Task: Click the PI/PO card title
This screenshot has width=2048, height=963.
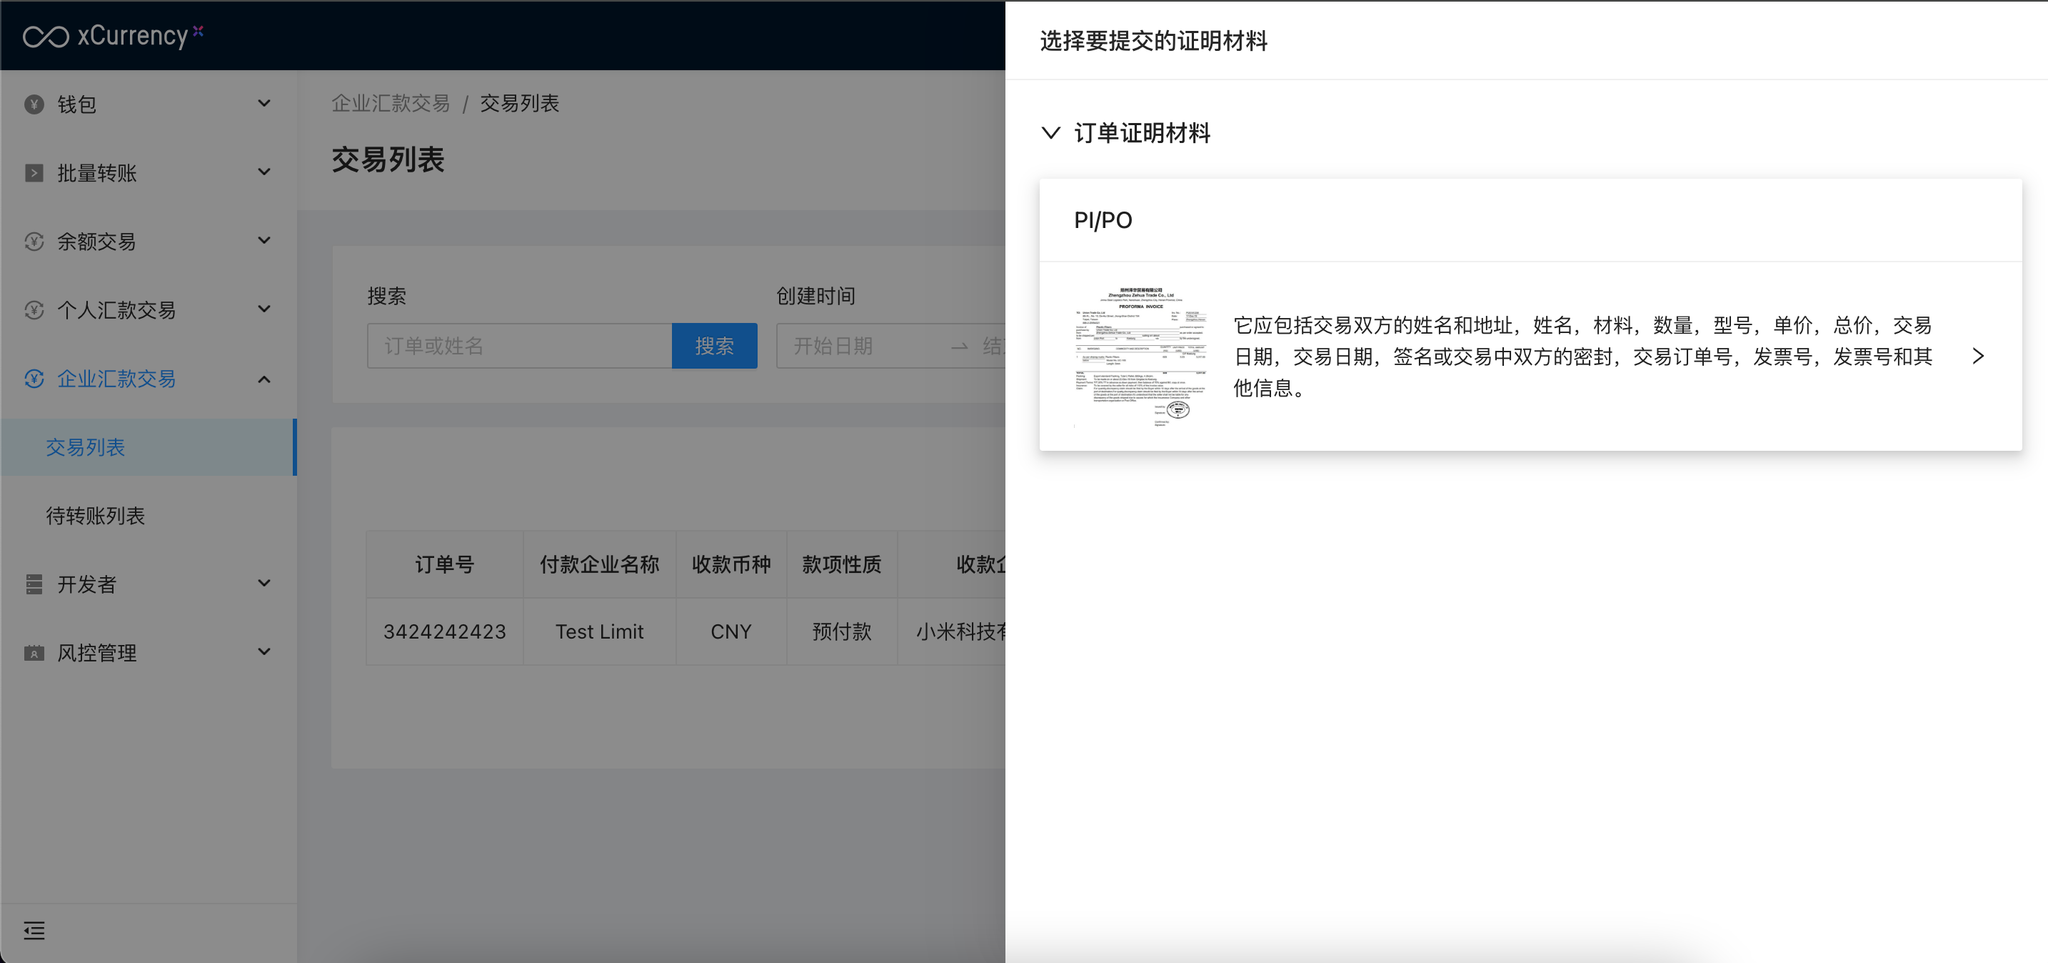Action: (1103, 220)
